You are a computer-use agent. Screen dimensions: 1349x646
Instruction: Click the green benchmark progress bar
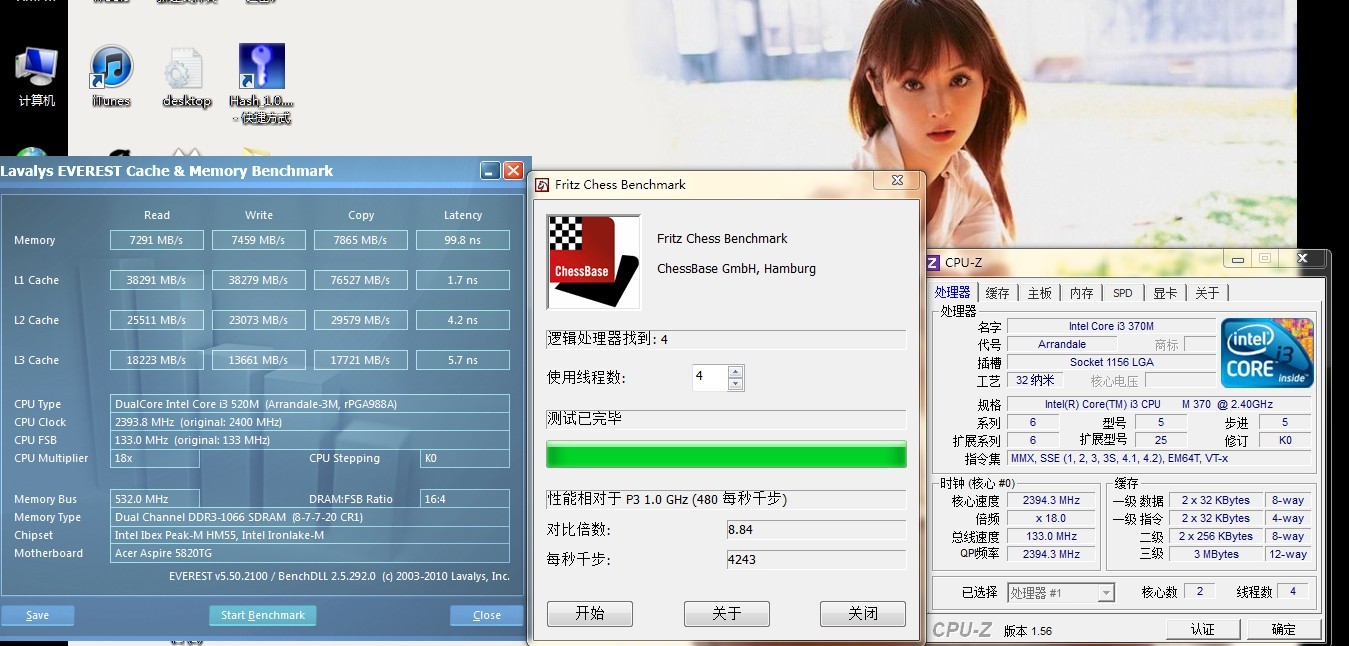click(x=726, y=455)
